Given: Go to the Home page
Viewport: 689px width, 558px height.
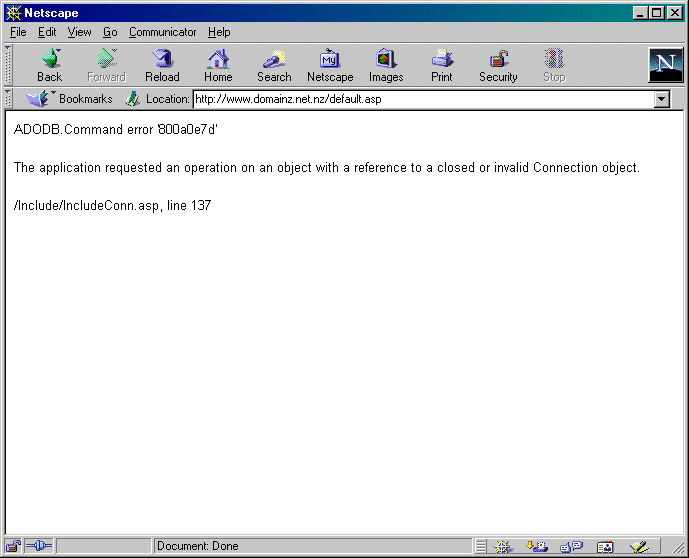Looking at the screenshot, I should coord(218,65).
